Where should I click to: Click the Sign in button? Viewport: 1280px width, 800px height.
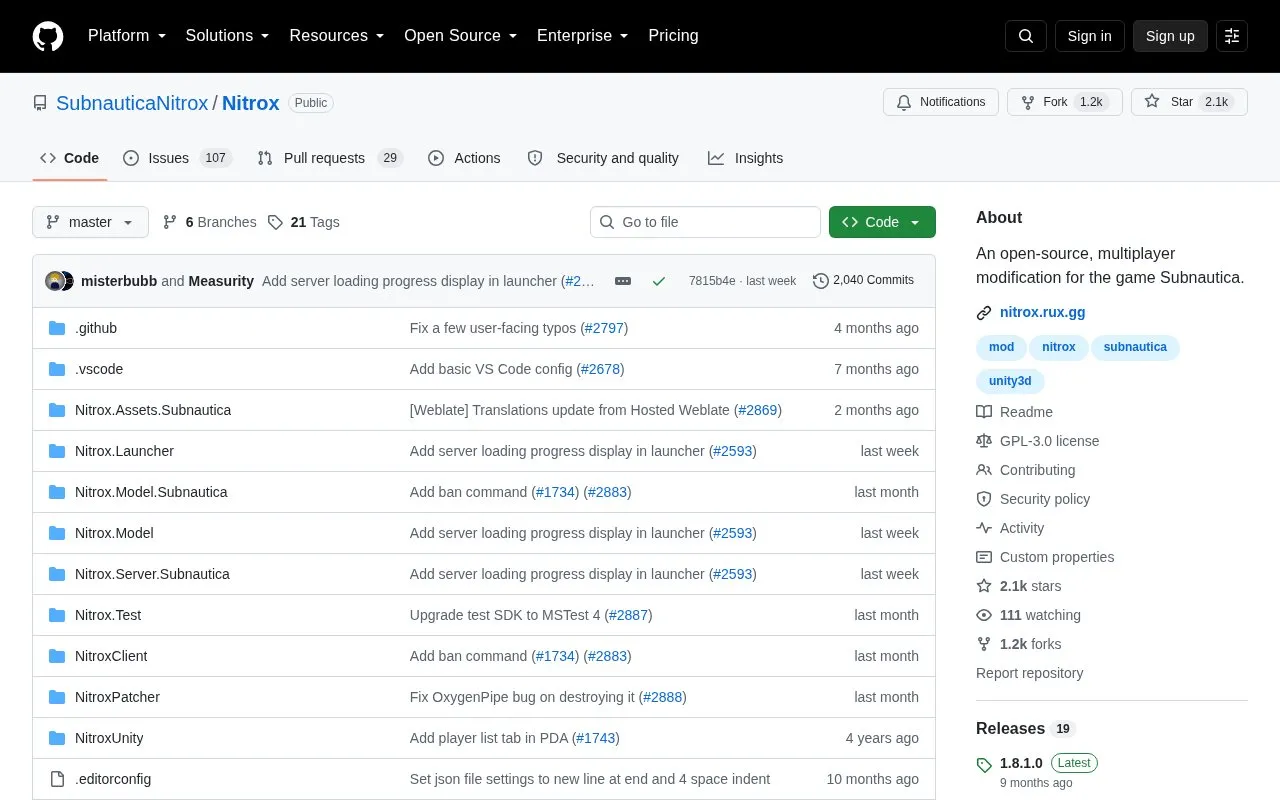tap(1089, 36)
